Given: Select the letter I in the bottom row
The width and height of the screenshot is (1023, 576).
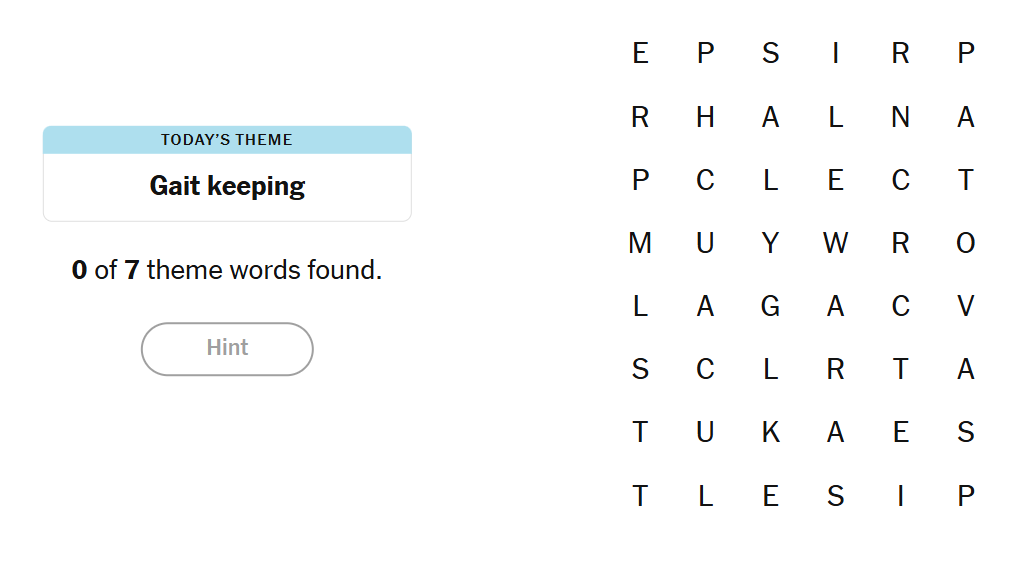Looking at the screenshot, I should (x=900, y=496).
